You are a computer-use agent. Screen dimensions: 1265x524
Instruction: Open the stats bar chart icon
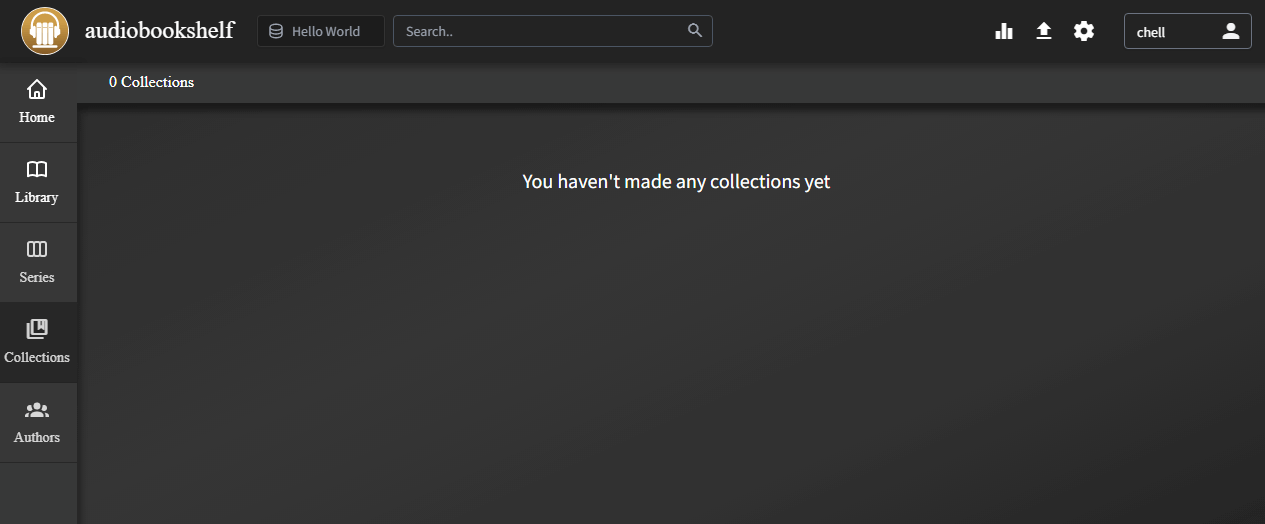click(1004, 31)
